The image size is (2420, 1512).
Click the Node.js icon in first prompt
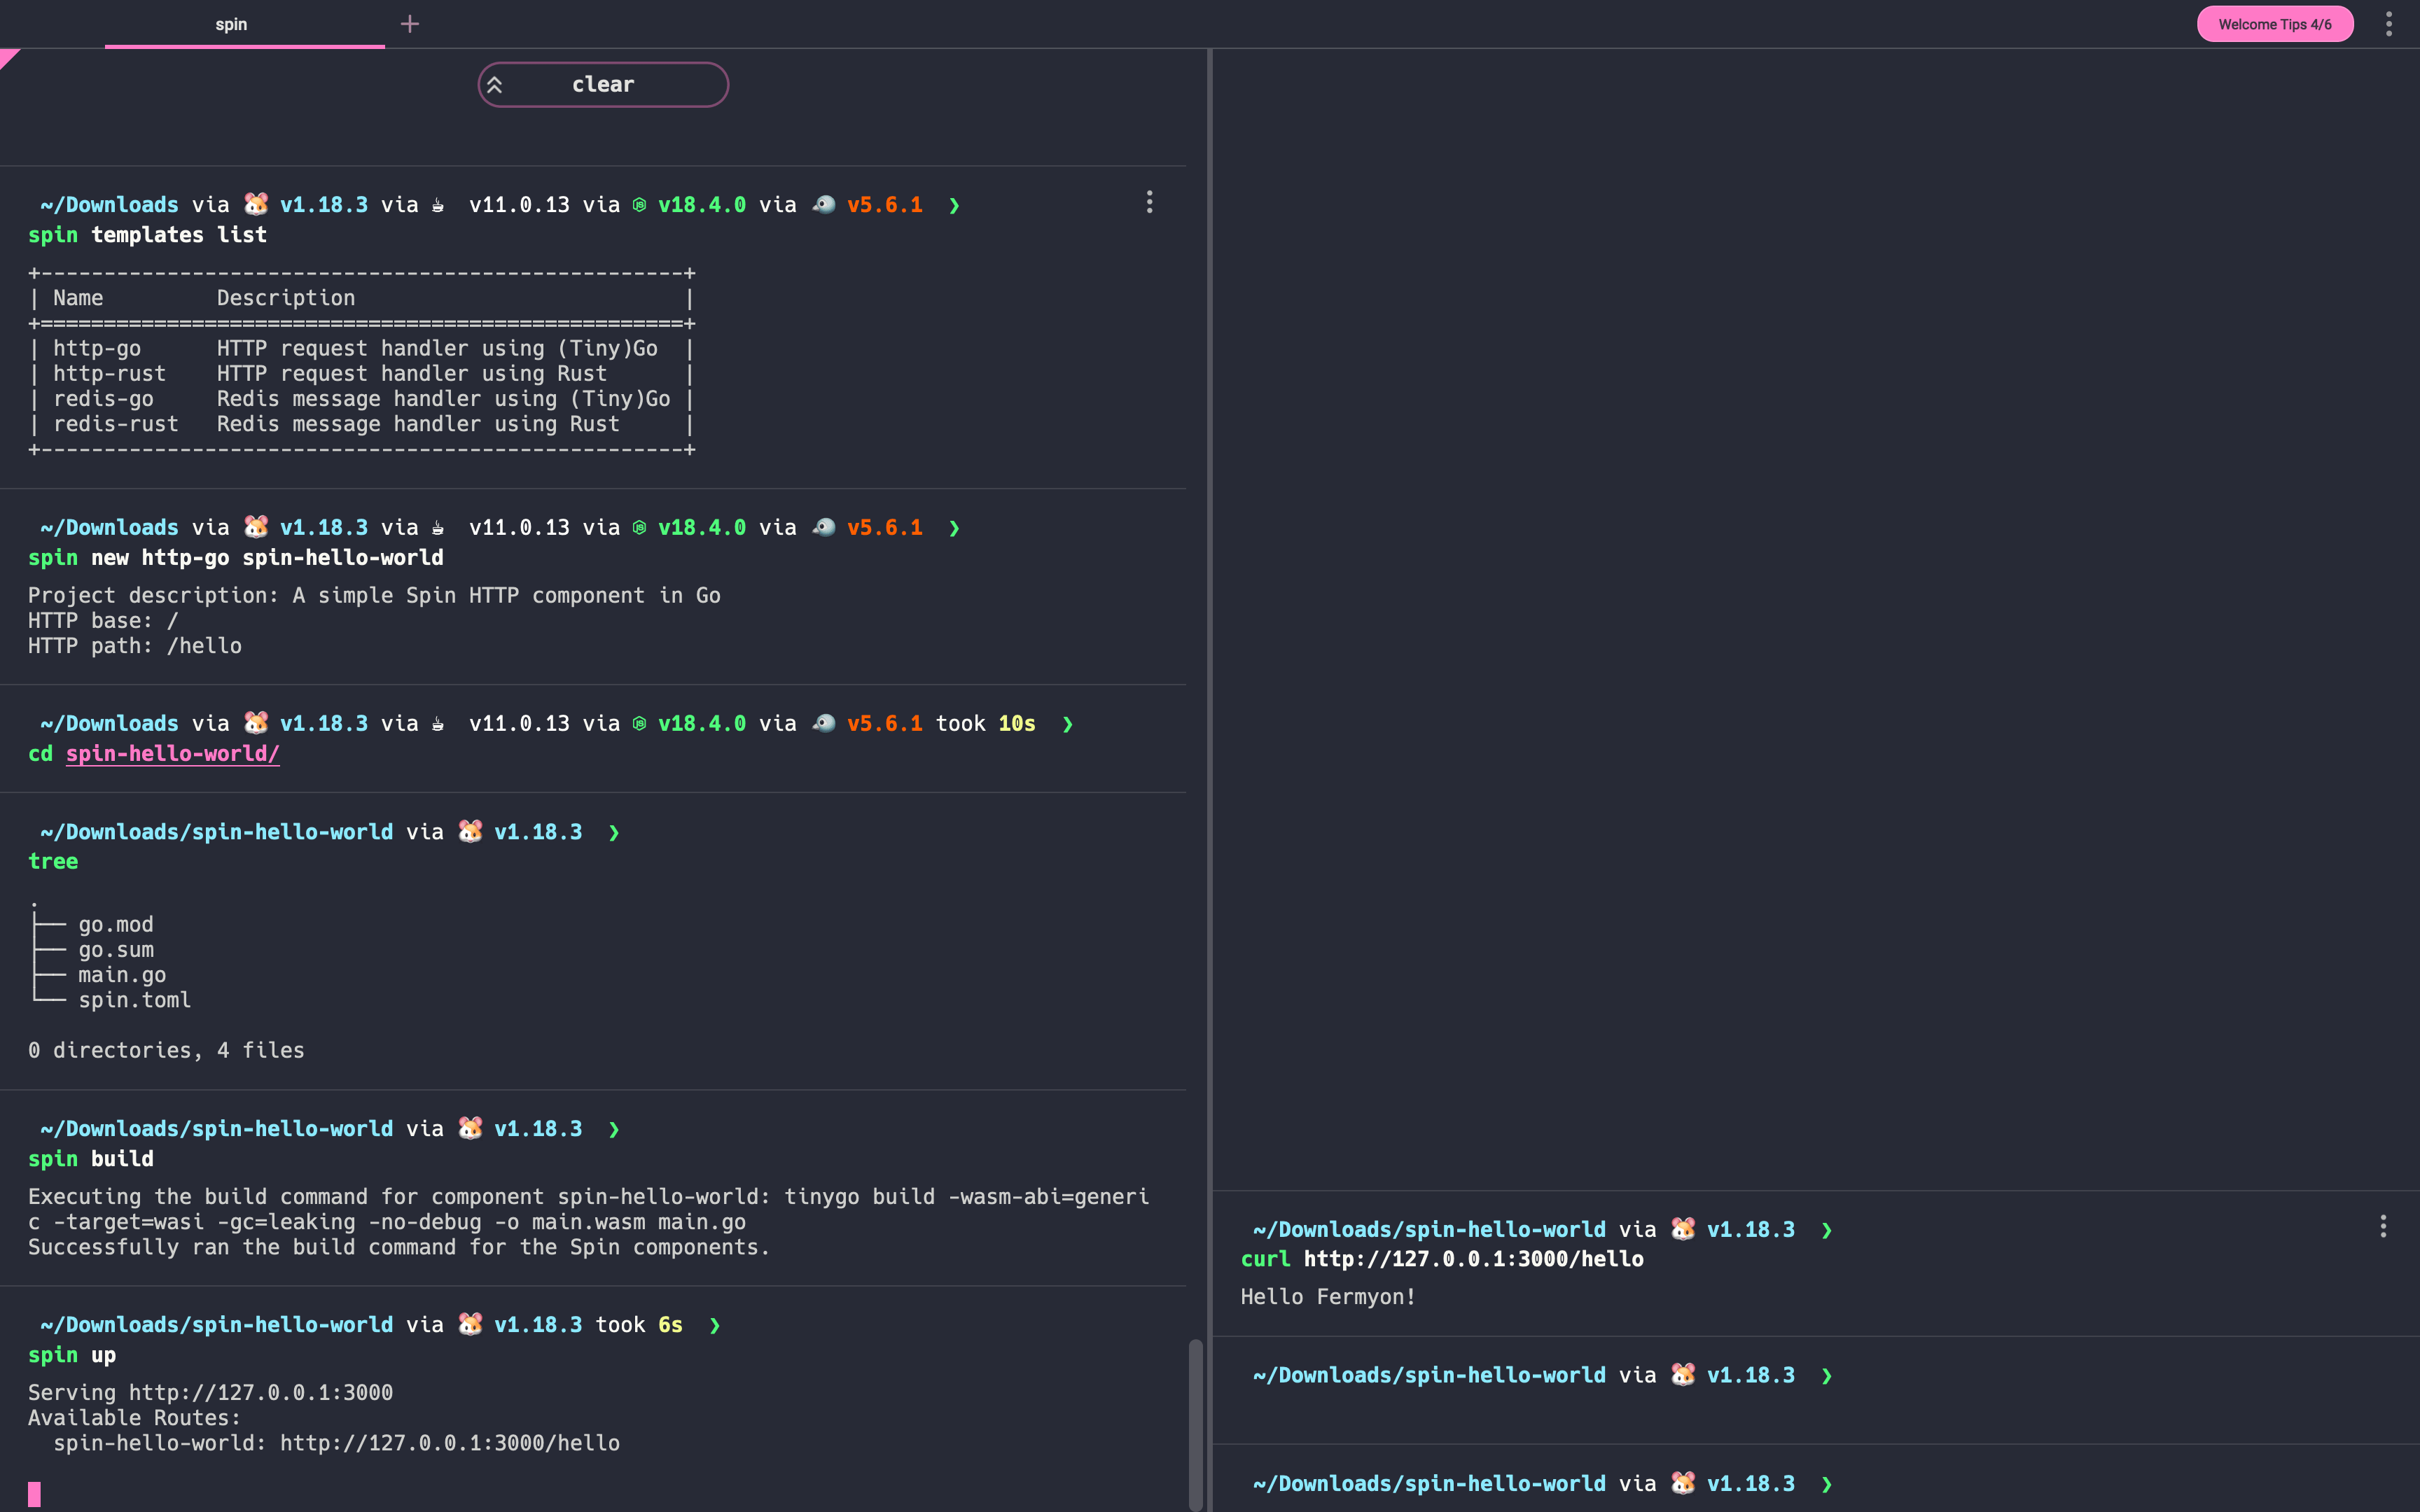tap(639, 205)
